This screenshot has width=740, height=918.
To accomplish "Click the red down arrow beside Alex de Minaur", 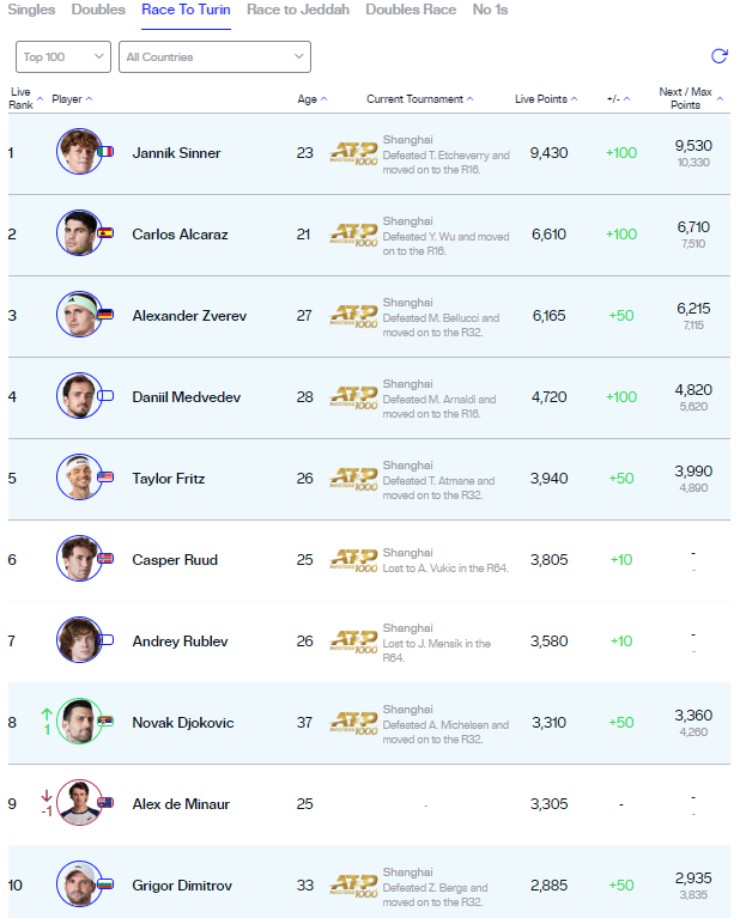I will coord(46,796).
